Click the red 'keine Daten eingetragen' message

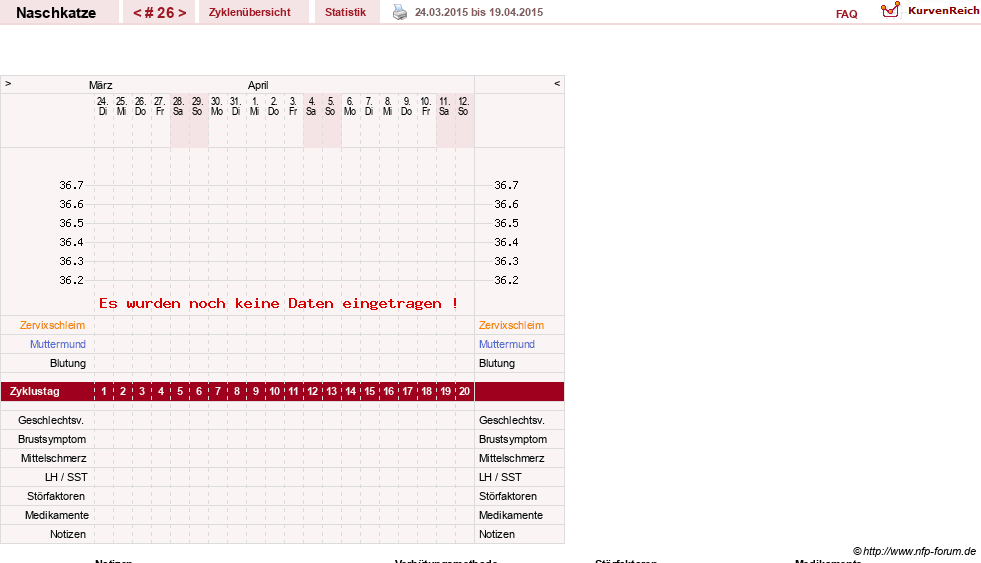(278, 303)
